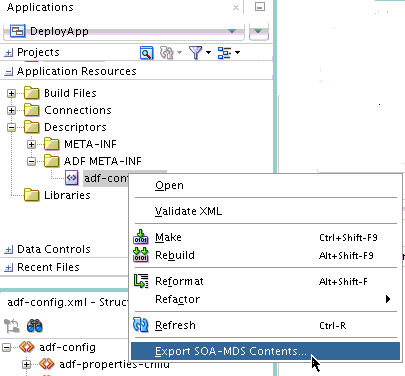Viewport: 405px width, 376px height.
Task: Expand the Projects section
Action: pyautogui.click(x=9, y=52)
